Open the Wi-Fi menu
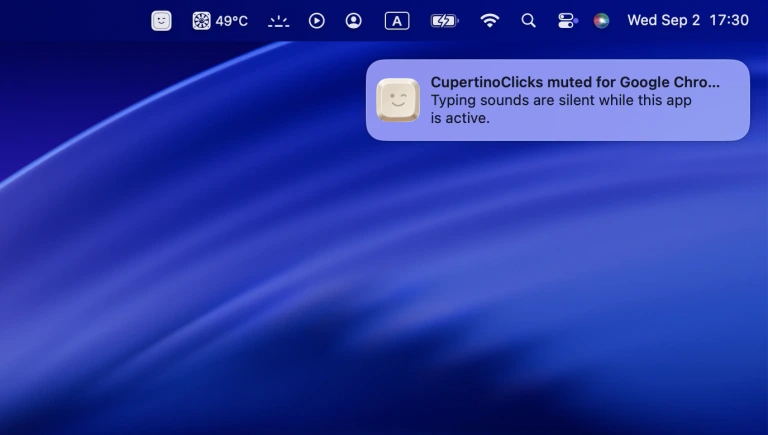This screenshot has height=435, width=768. pyautogui.click(x=489, y=21)
